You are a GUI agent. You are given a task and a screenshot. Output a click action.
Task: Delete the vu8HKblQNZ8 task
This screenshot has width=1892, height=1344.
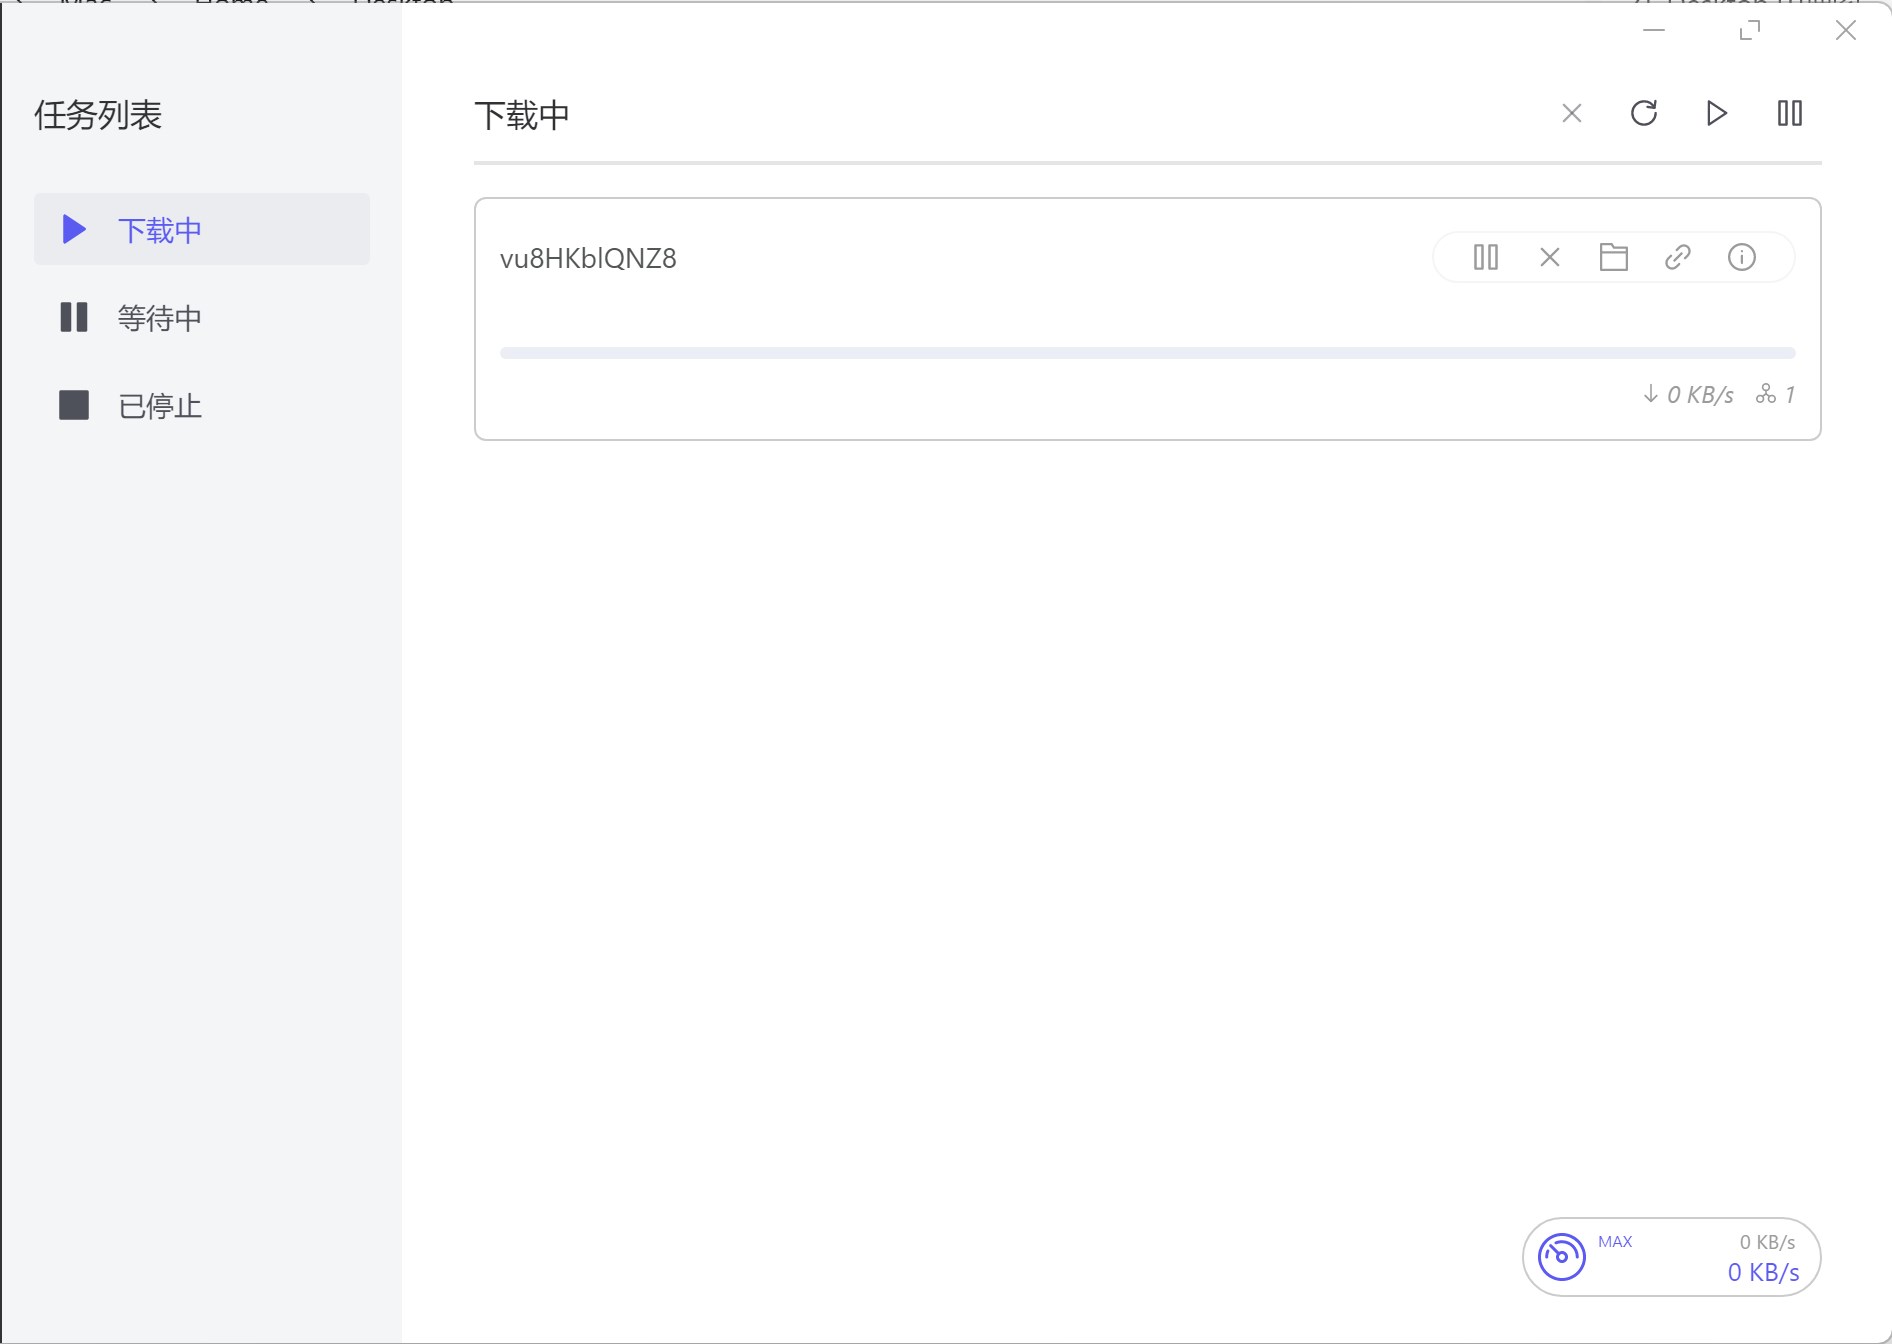click(1549, 257)
